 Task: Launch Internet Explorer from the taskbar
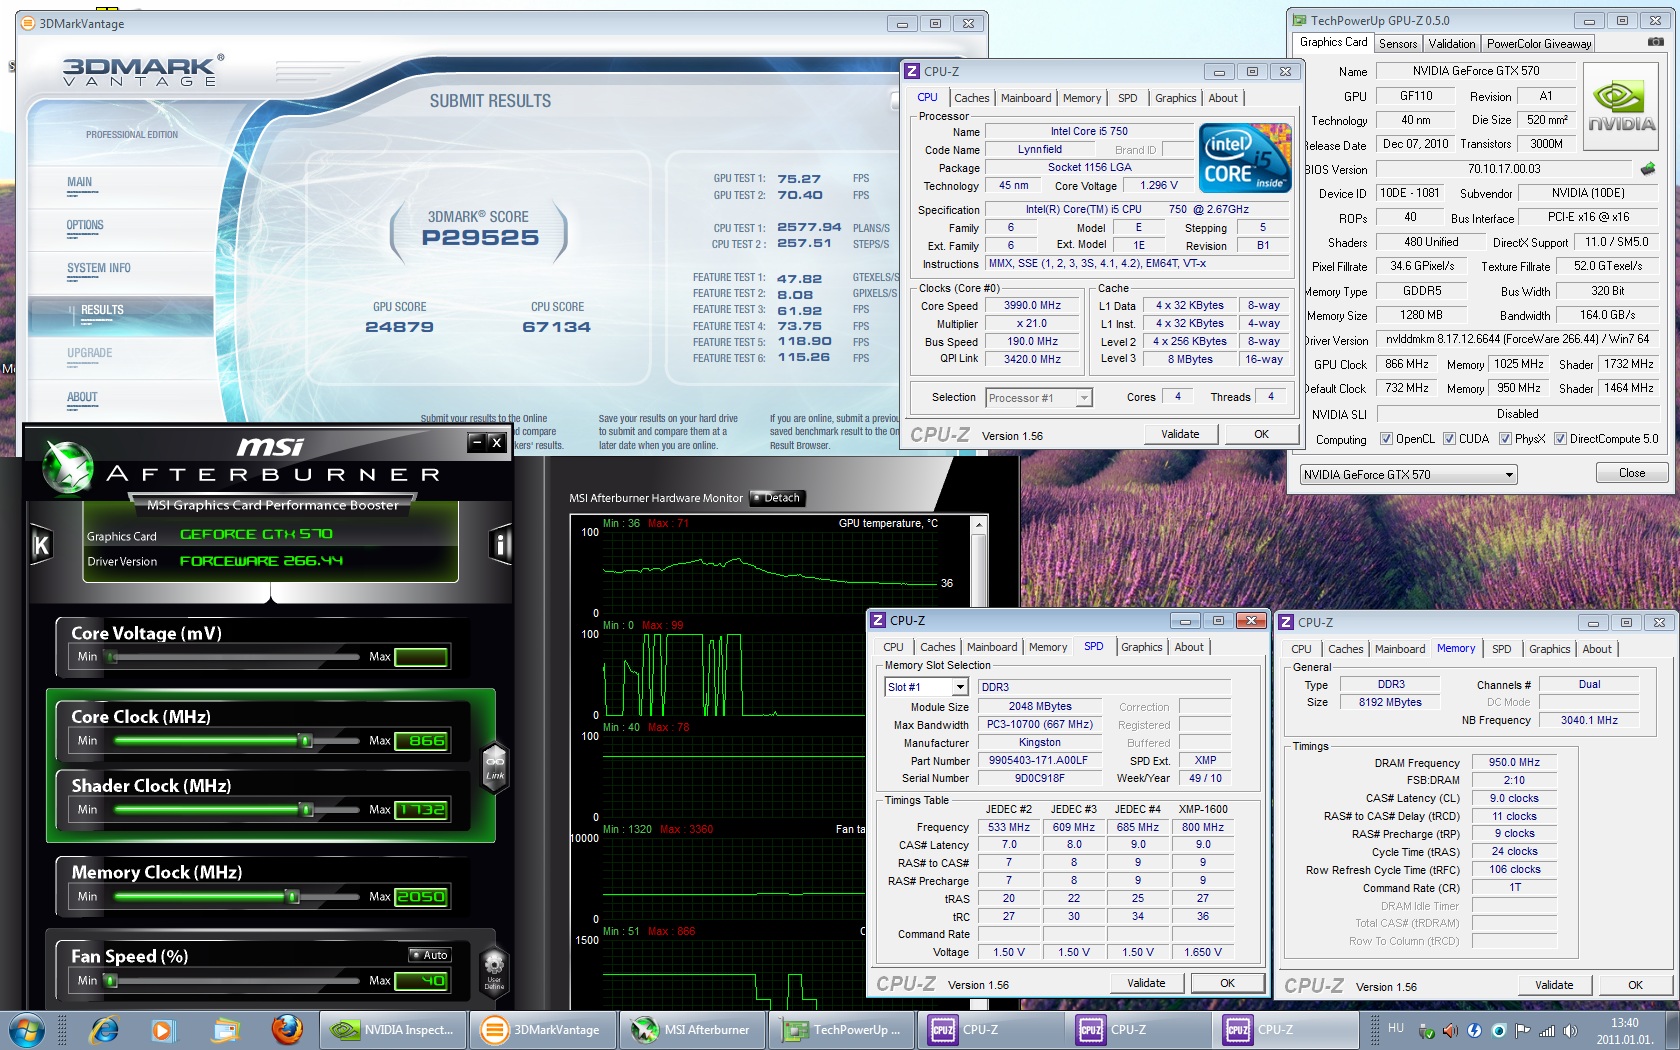[x=104, y=1030]
